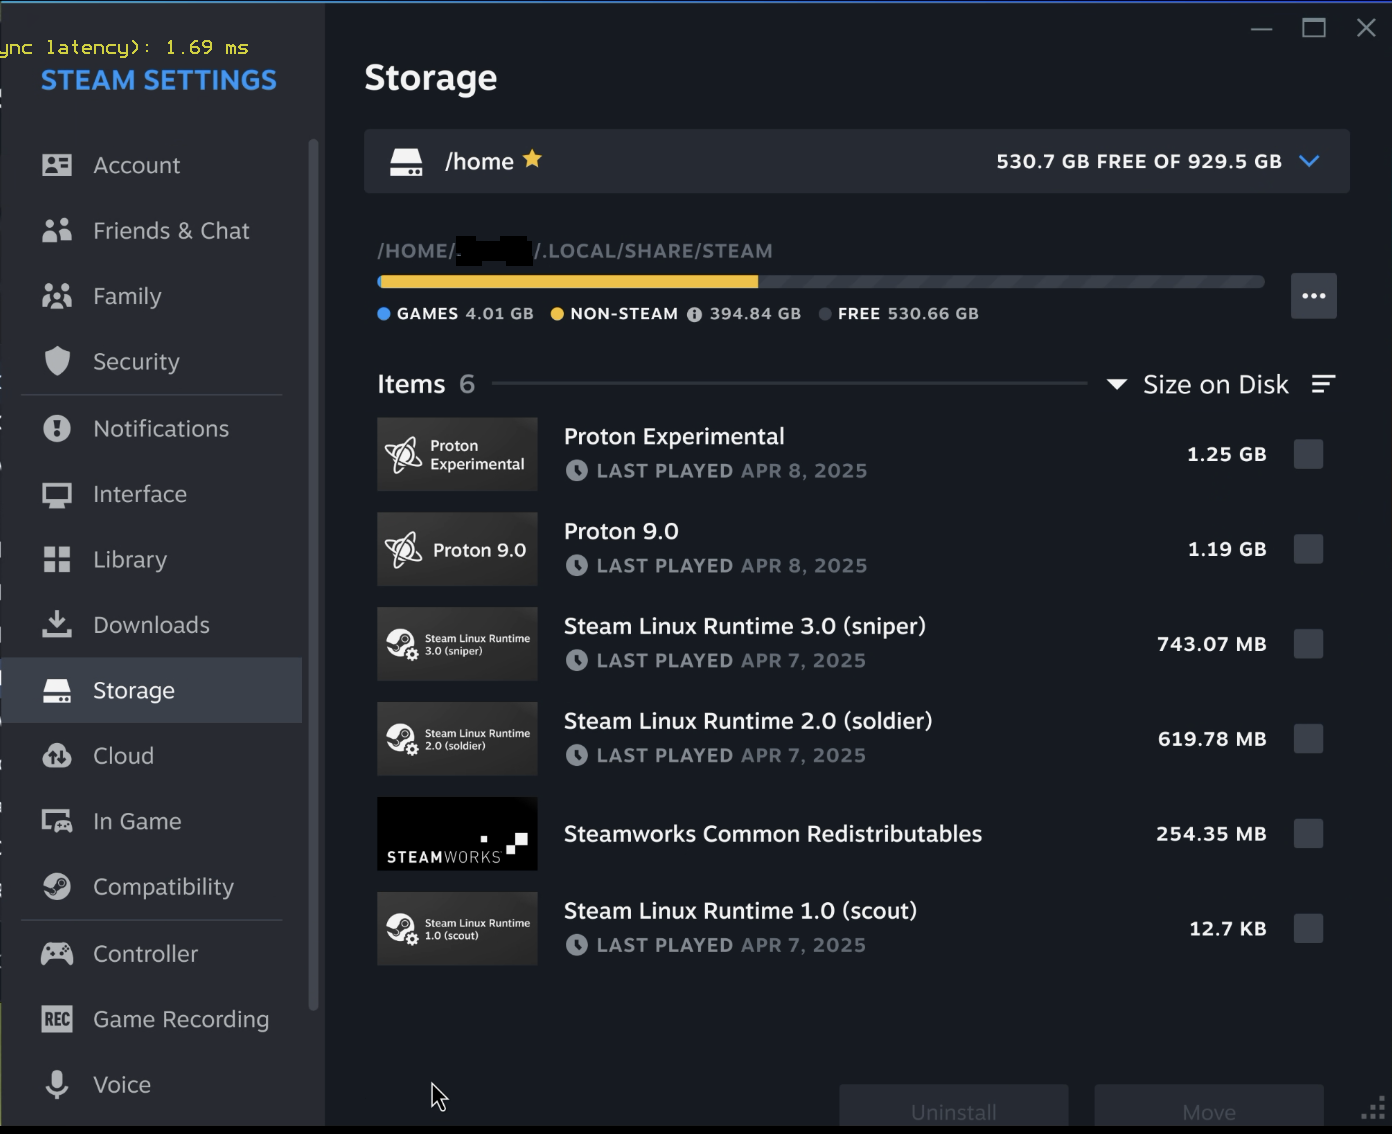This screenshot has width=1392, height=1134.
Task: Click the Game Recording REC icon
Action: 57,1019
